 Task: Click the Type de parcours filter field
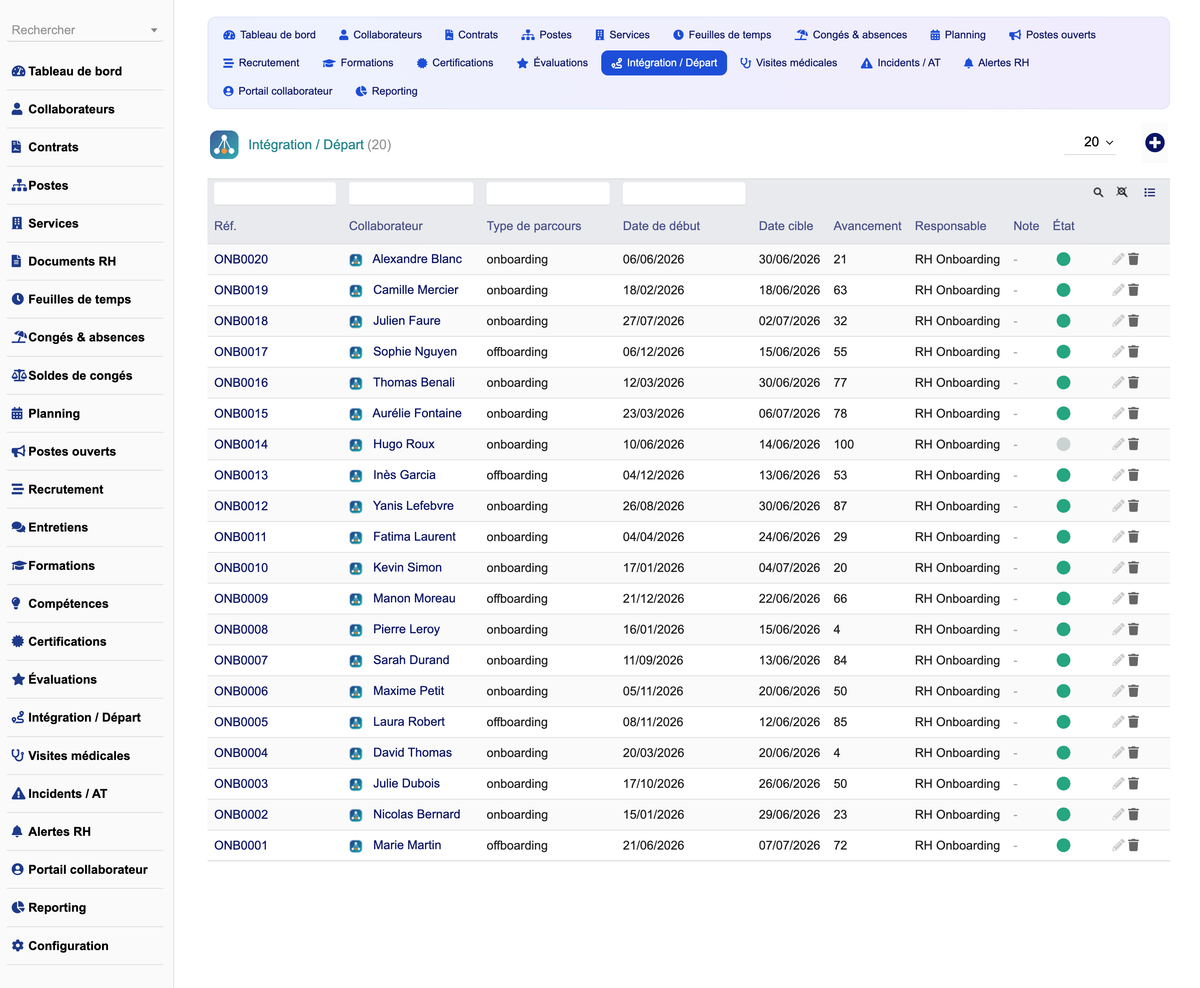[548, 193]
